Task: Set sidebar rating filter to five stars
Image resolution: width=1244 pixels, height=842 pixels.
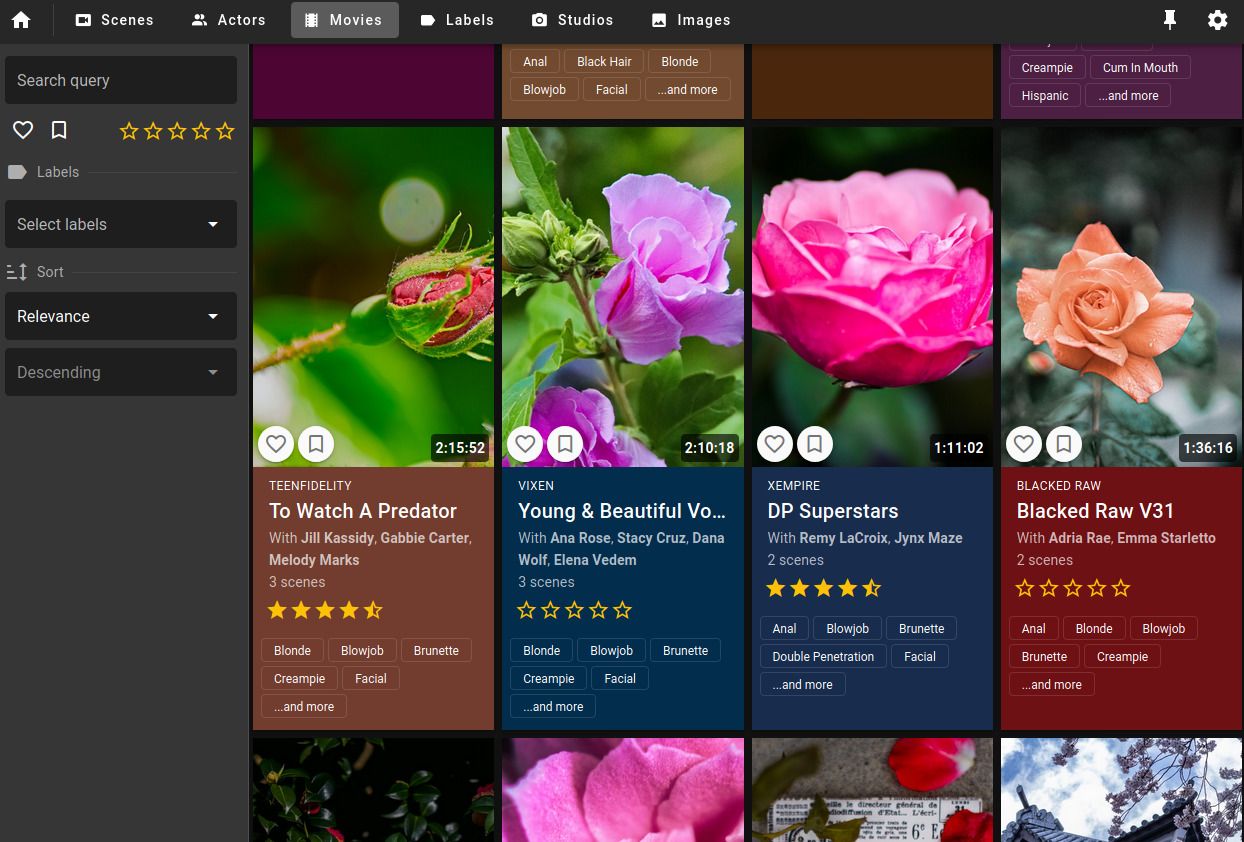Action: pos(225,131)
